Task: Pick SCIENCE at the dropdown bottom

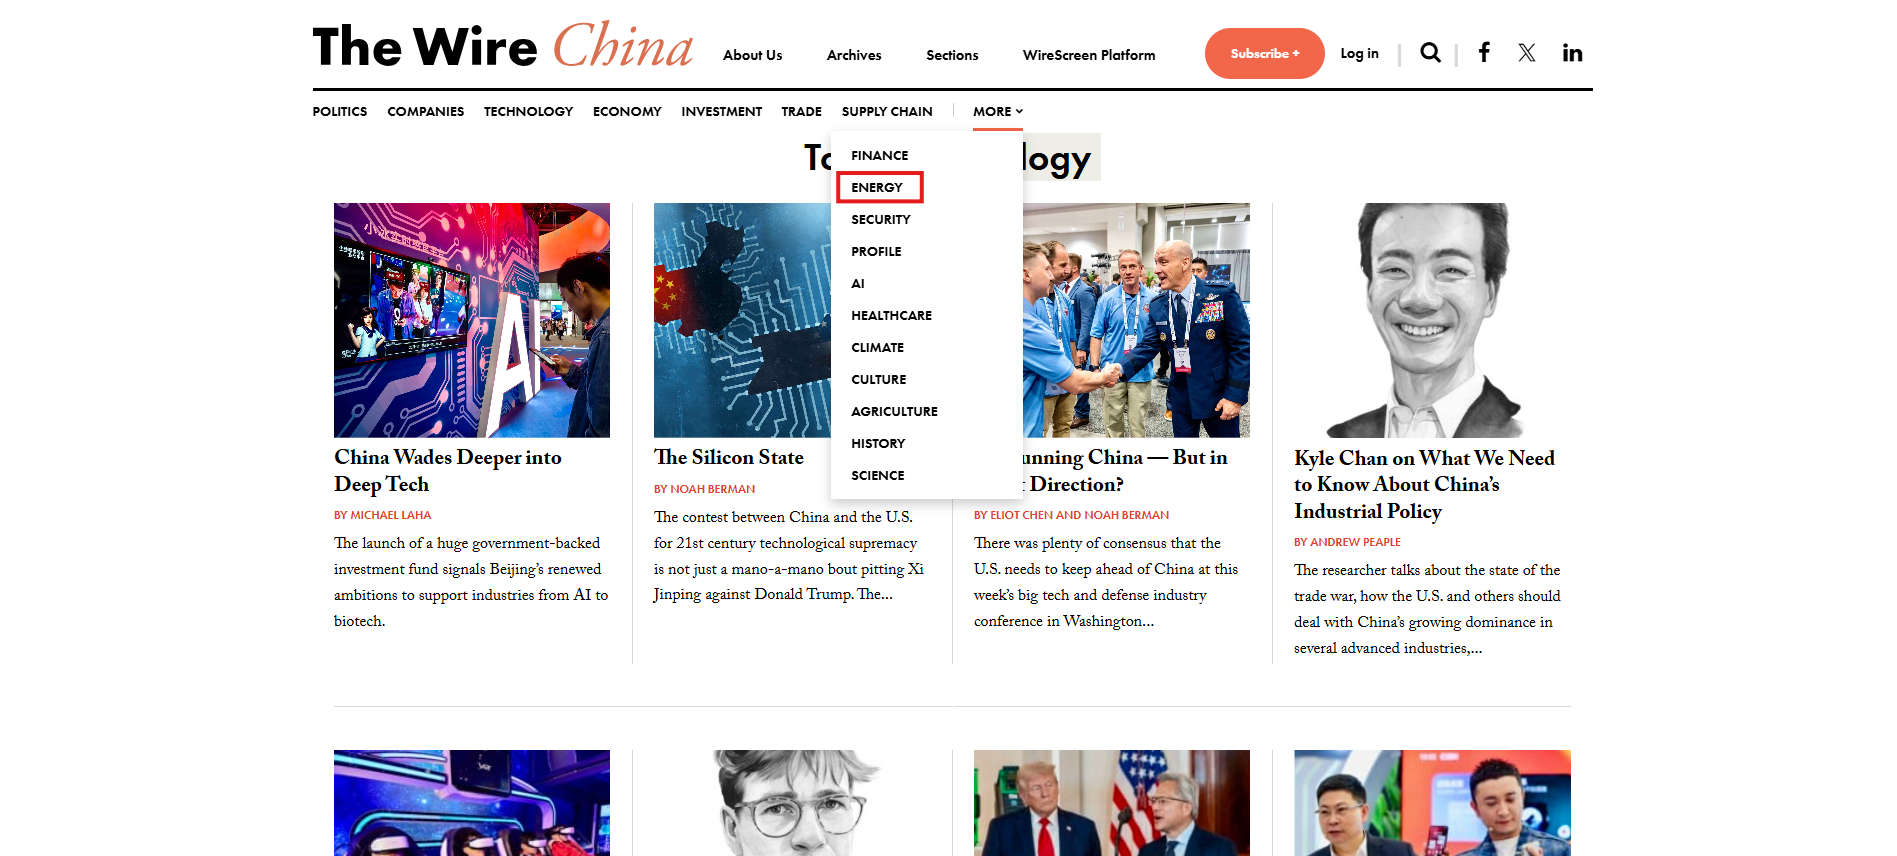Action: pos(878,475)
